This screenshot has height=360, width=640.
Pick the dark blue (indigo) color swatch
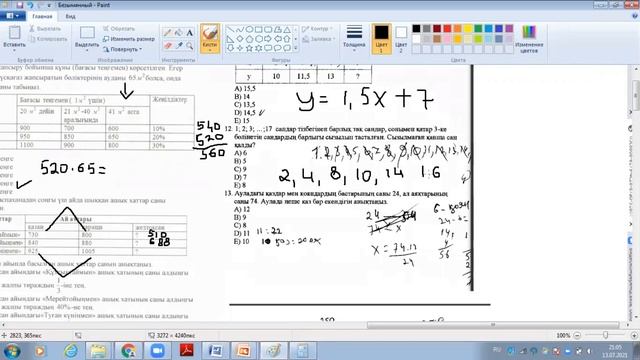tap(499, 29)
